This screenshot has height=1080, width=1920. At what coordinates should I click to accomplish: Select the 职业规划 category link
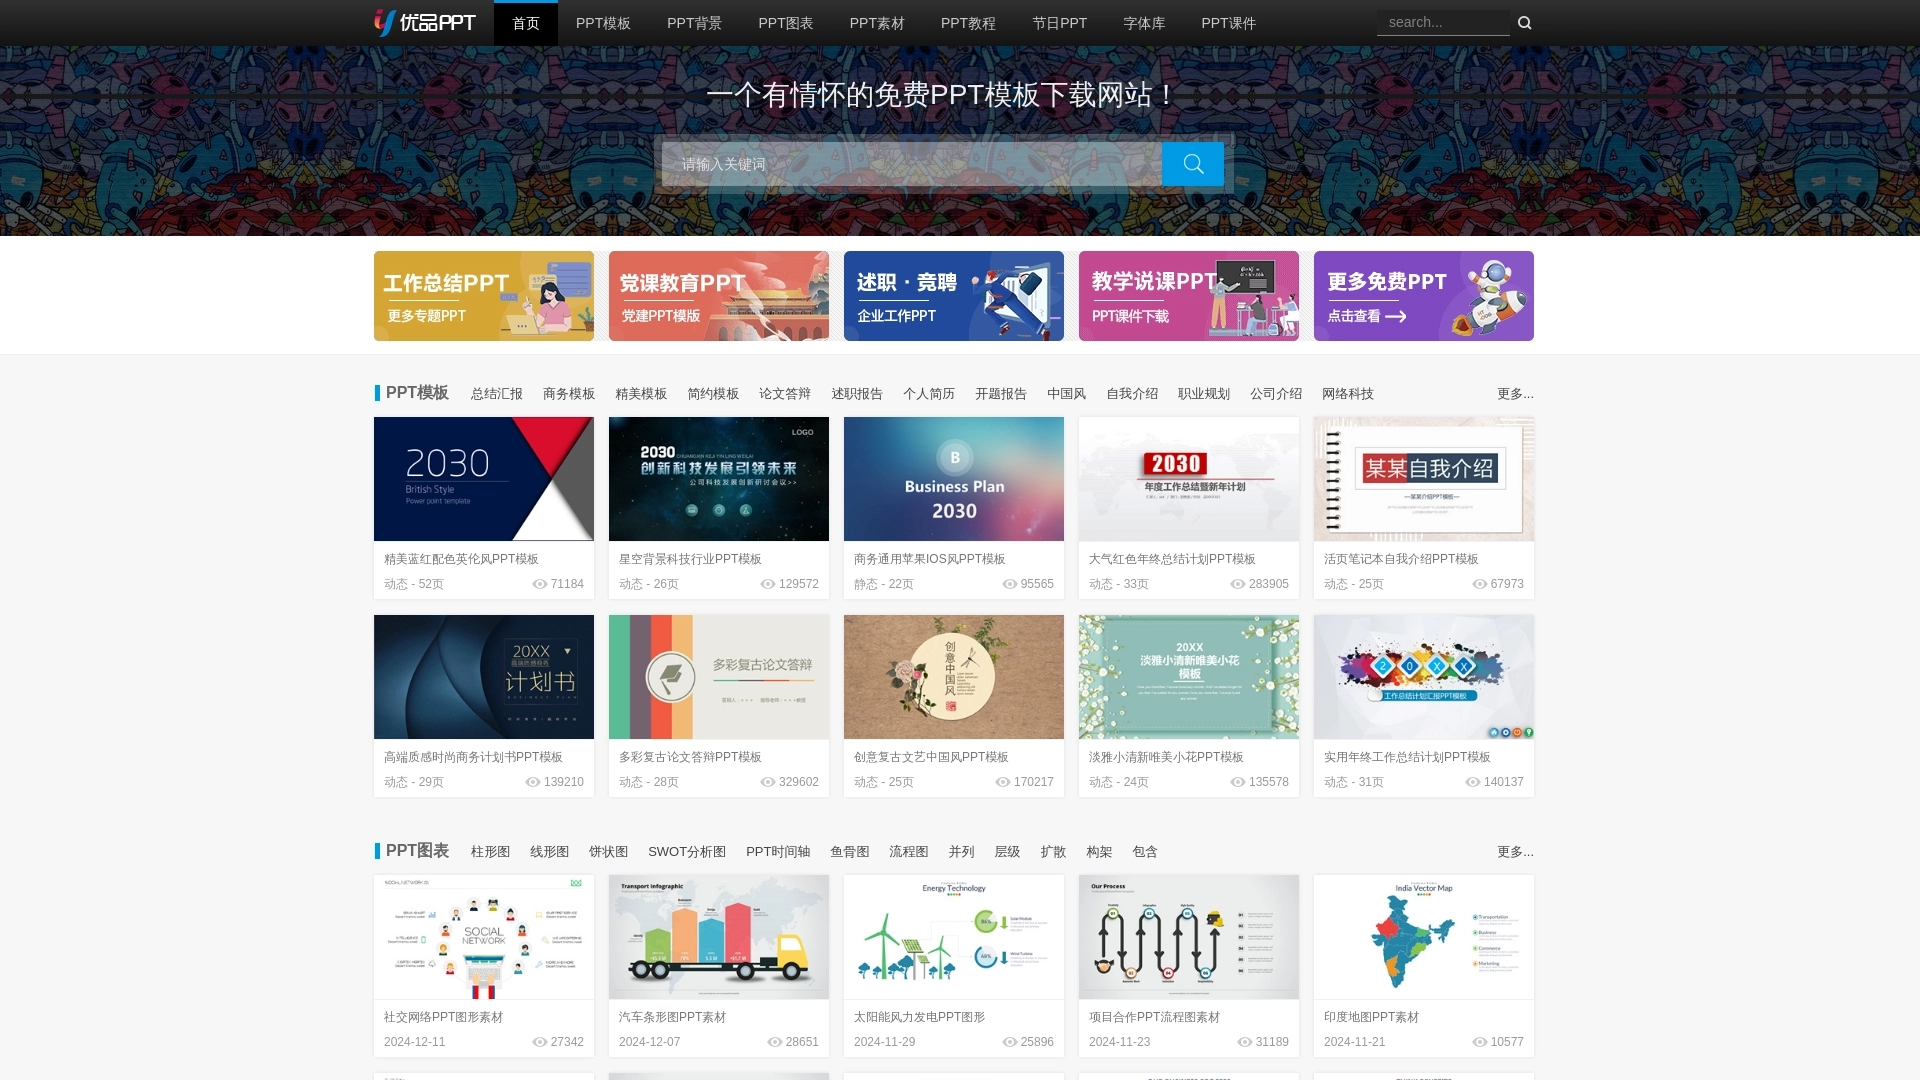point(1204,394)
